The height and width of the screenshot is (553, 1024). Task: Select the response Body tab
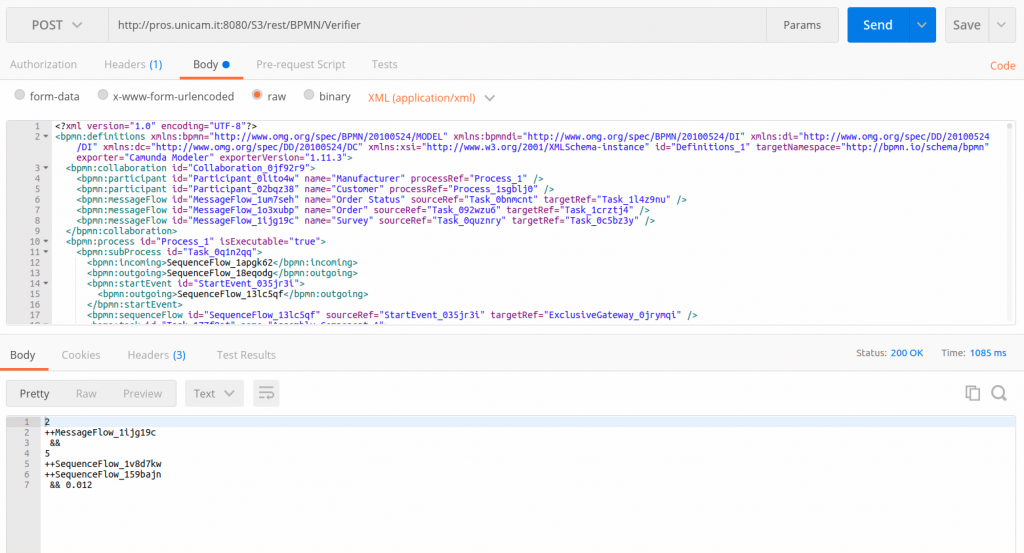click(x=22, y=355)
